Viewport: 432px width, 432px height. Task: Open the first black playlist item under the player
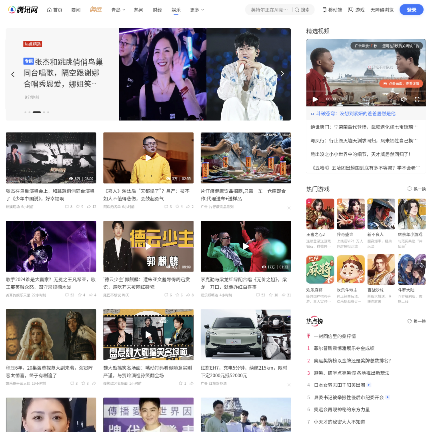tap(363, 127)
